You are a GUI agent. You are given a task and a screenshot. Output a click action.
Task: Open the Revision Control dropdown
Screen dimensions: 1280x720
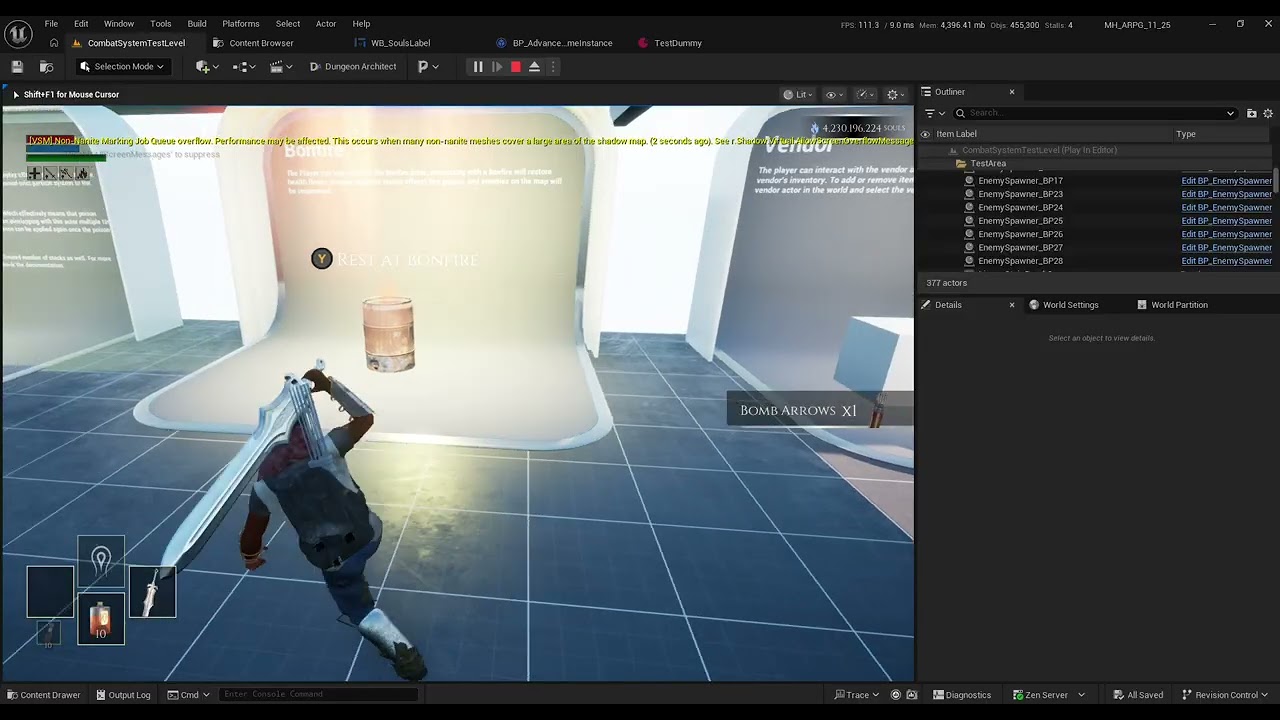(1224, 695)
